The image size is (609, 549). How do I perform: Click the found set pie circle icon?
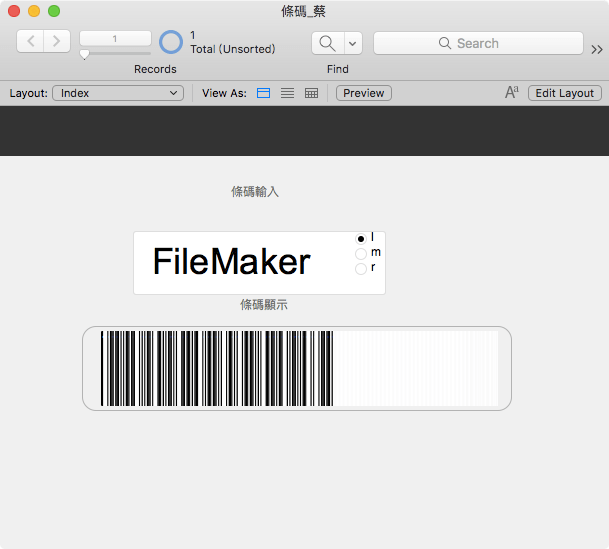[171, 42]
